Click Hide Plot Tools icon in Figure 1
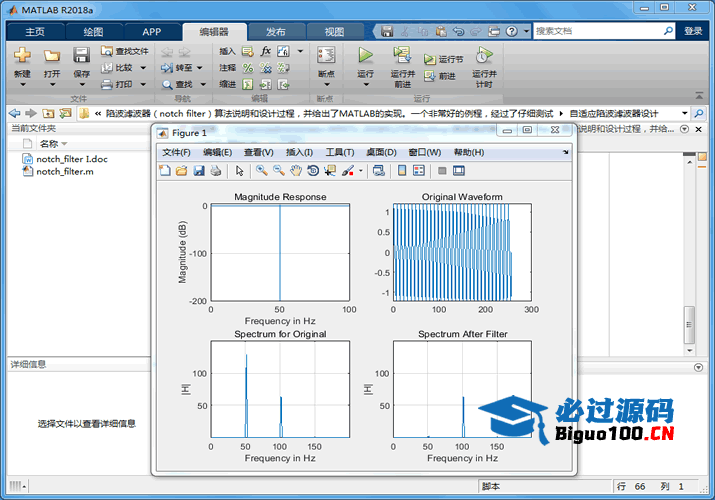 click(441, 171)
